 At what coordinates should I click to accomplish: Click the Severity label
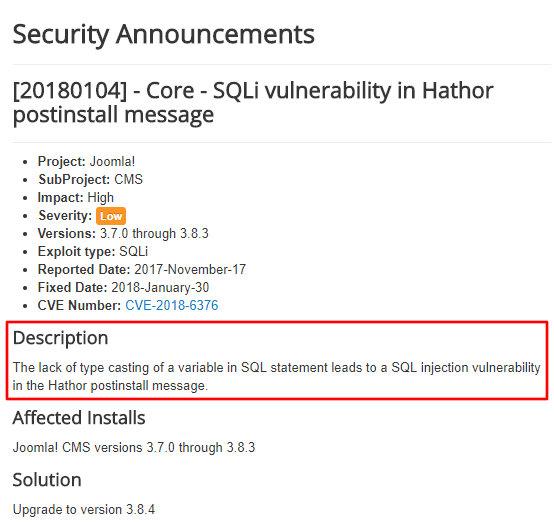[x=65, y=216]
